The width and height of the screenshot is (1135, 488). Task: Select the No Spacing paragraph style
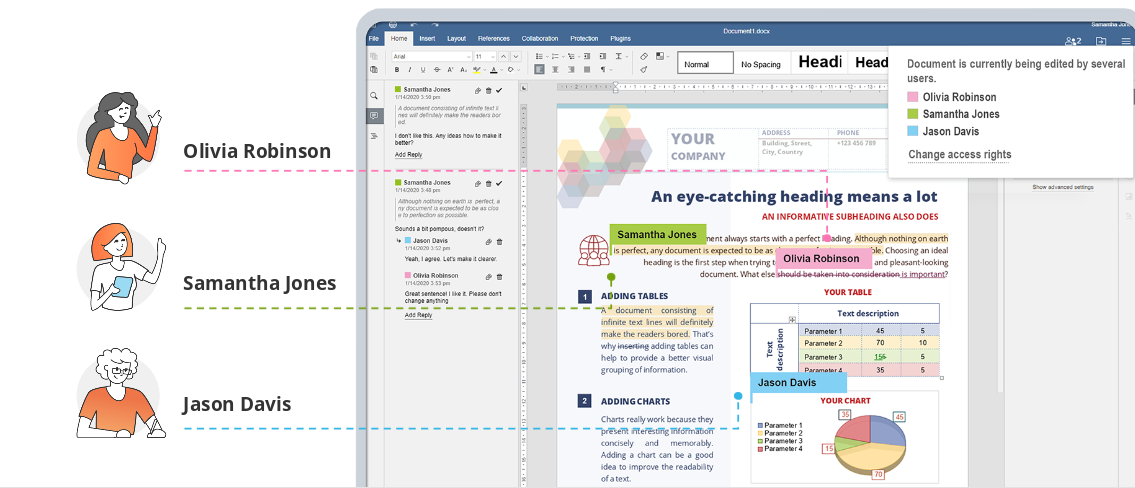[760, 64]
